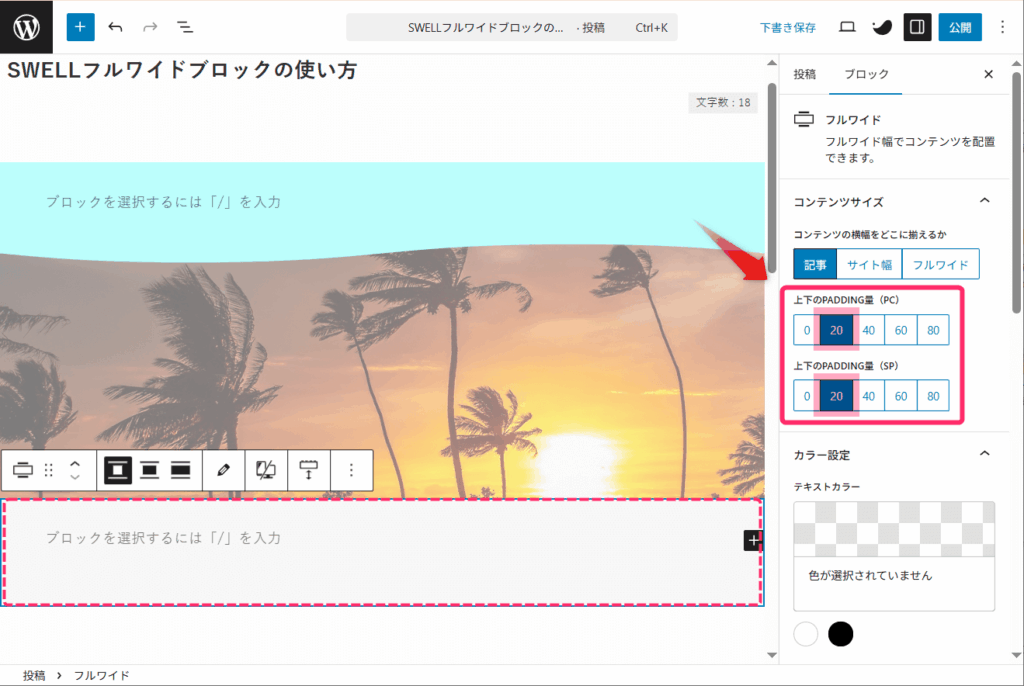Open the top bar options menu

point(1002,27)
